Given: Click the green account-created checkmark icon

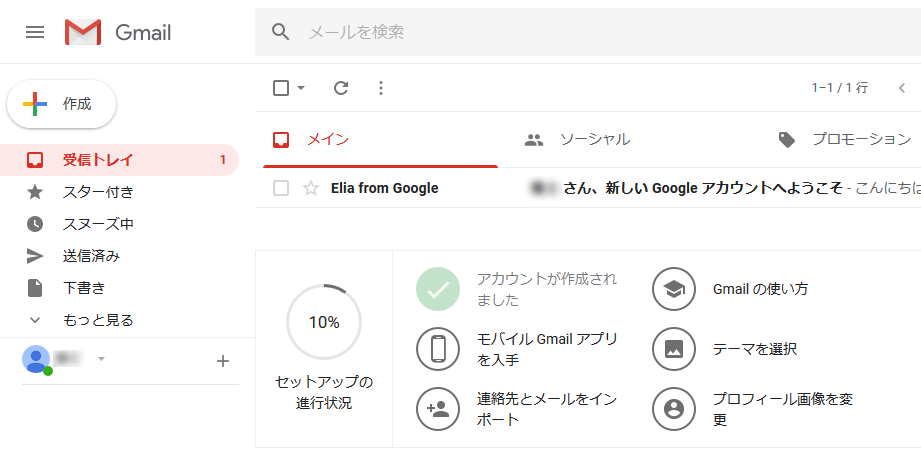Looking at the screenshot, I should tap(438, 289).
